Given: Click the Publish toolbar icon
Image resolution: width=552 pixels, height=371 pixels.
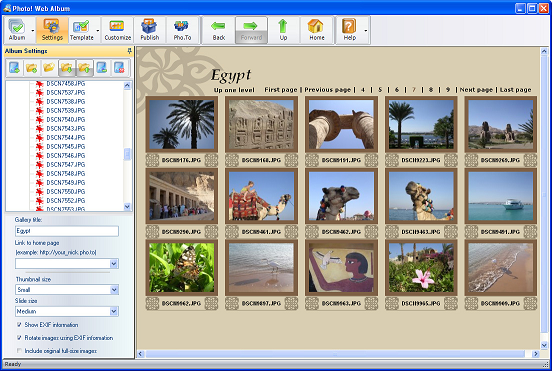Looking at the screenshot, I should (x=150, y=30).
